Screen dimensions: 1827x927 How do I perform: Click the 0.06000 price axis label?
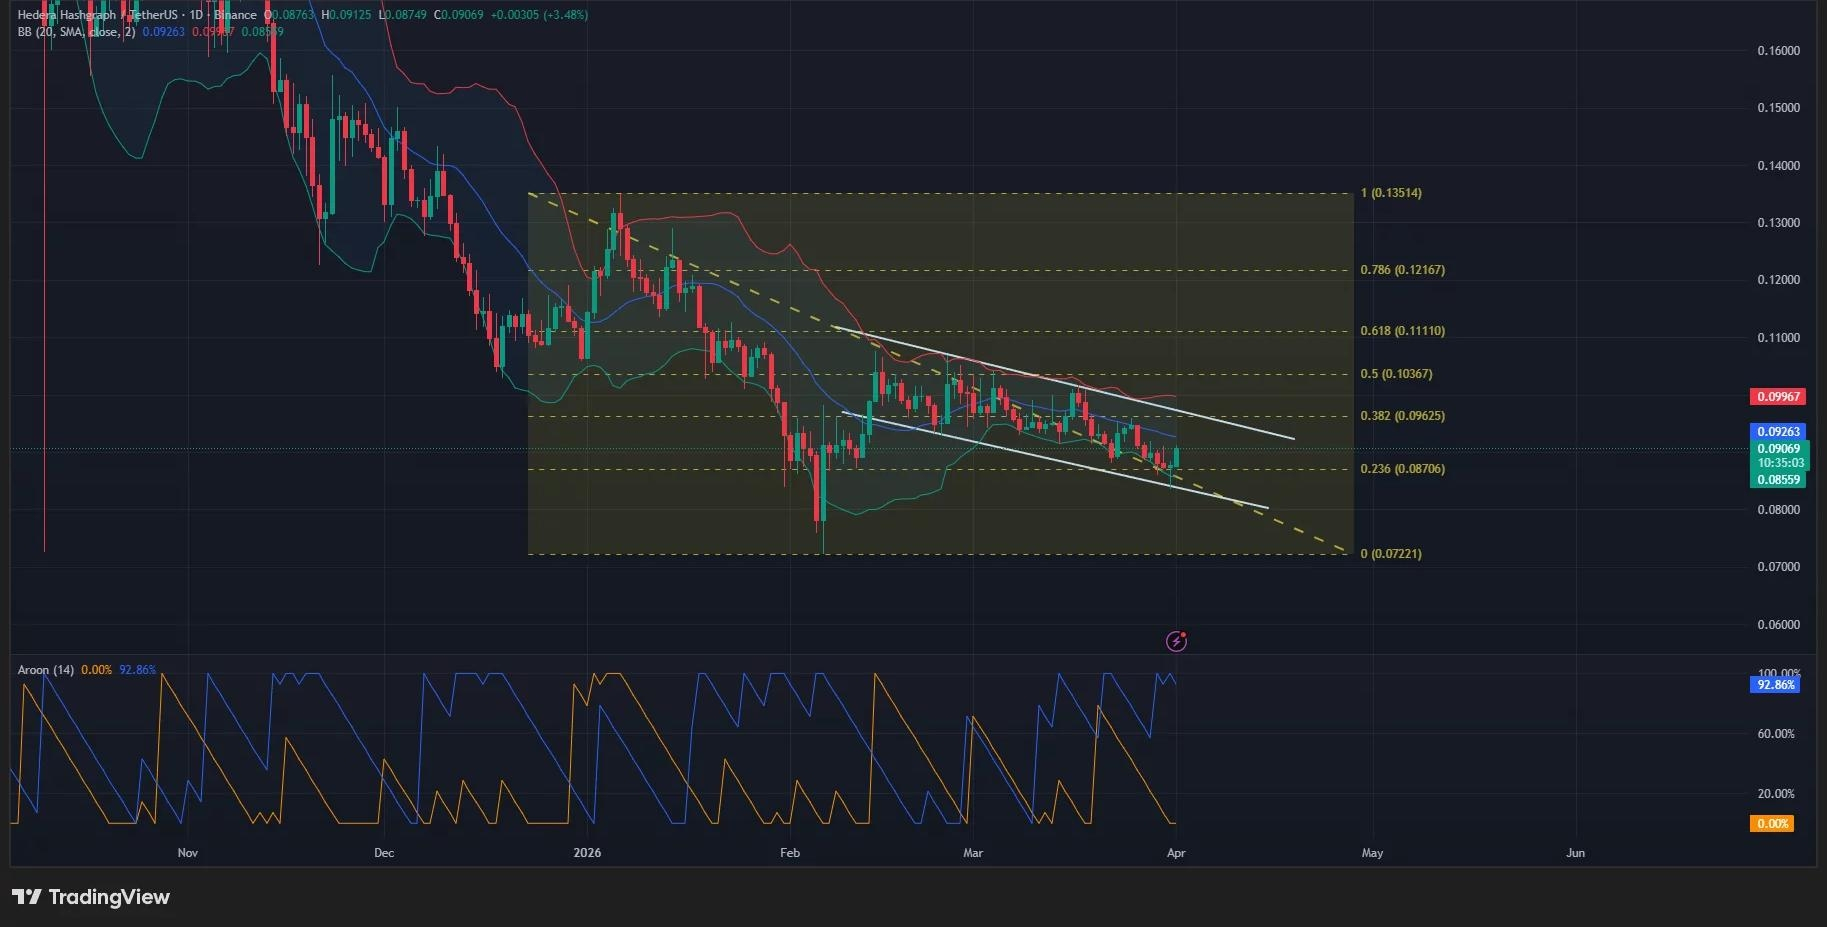coord(1778,625)
